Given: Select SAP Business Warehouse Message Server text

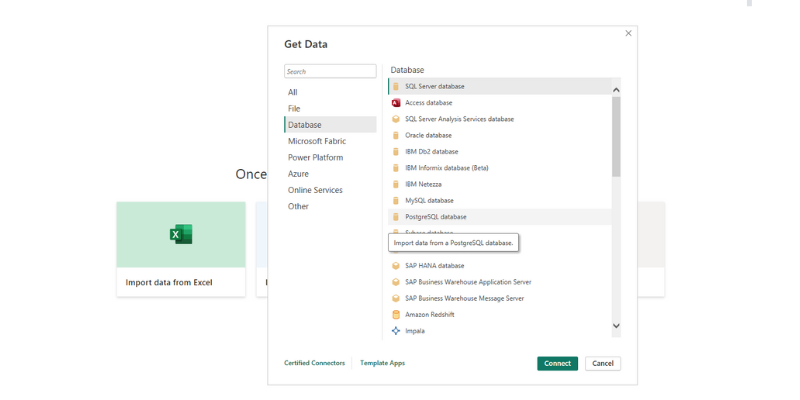Looking at the screenshot, I should pyautogui.click(x=465, y=298).
